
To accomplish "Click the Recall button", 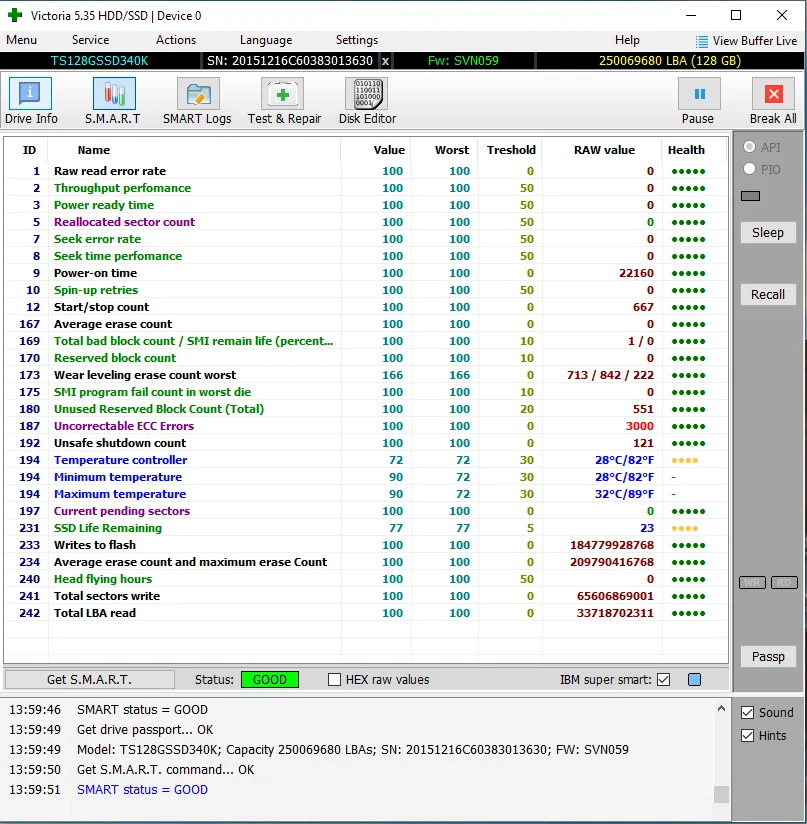I will click(x=768, y=294).
